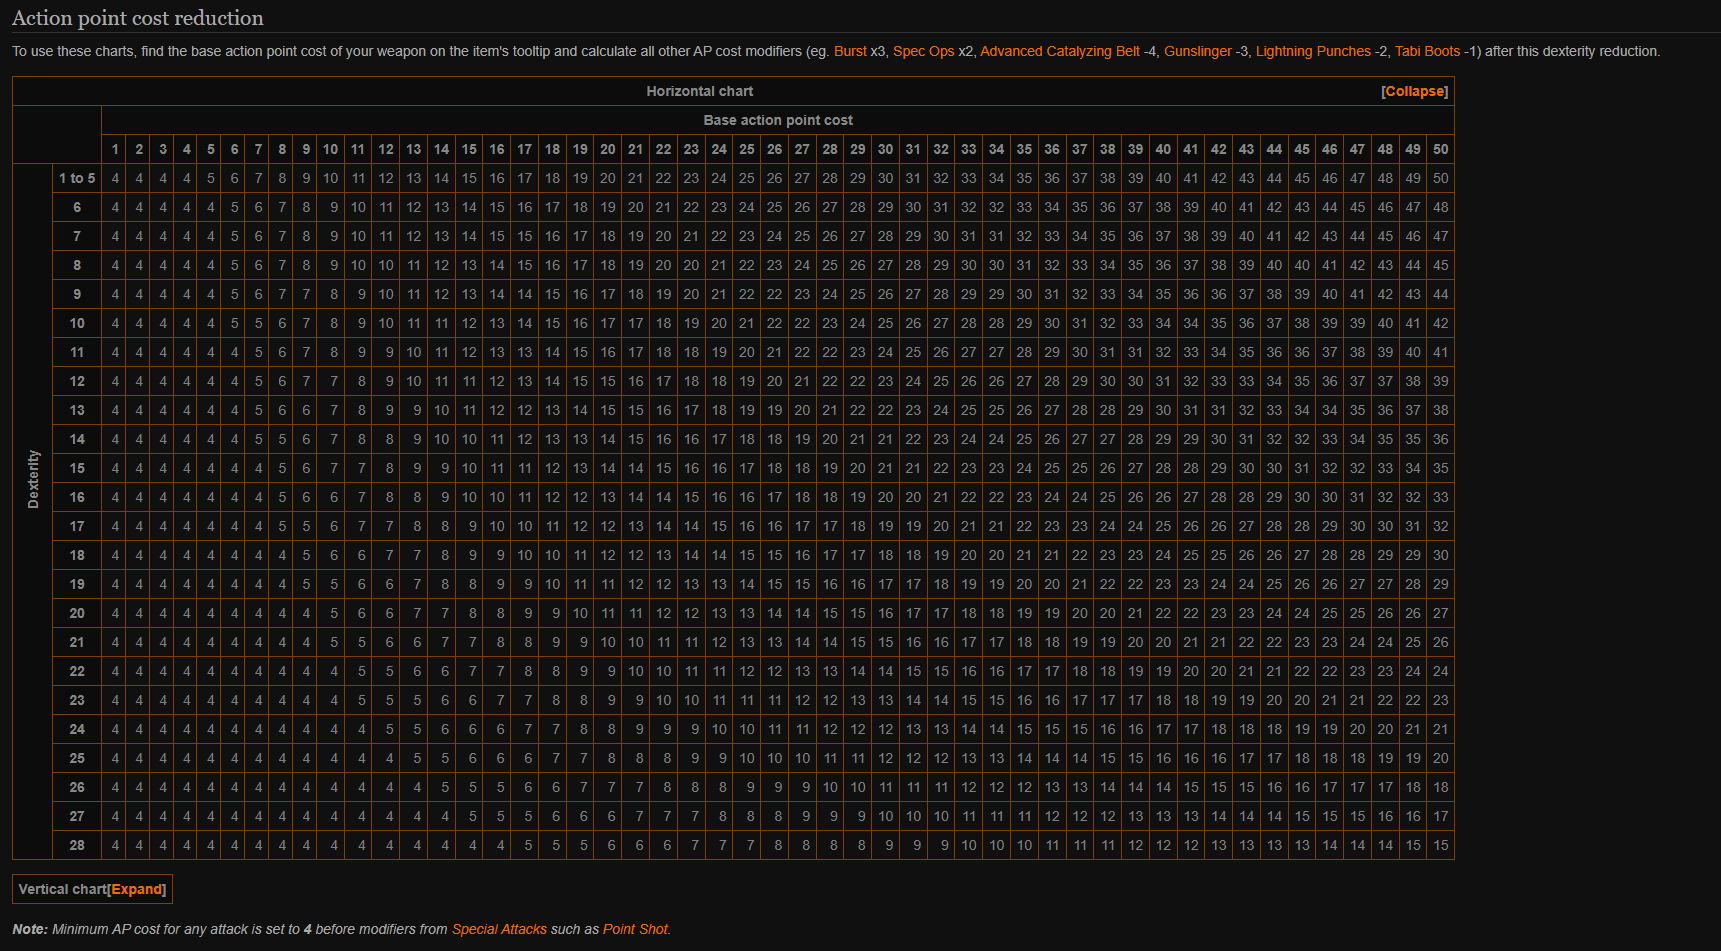Follow the Spec Ops link
The height and width of the screenshot is (951, 1721).
(923, 51)
